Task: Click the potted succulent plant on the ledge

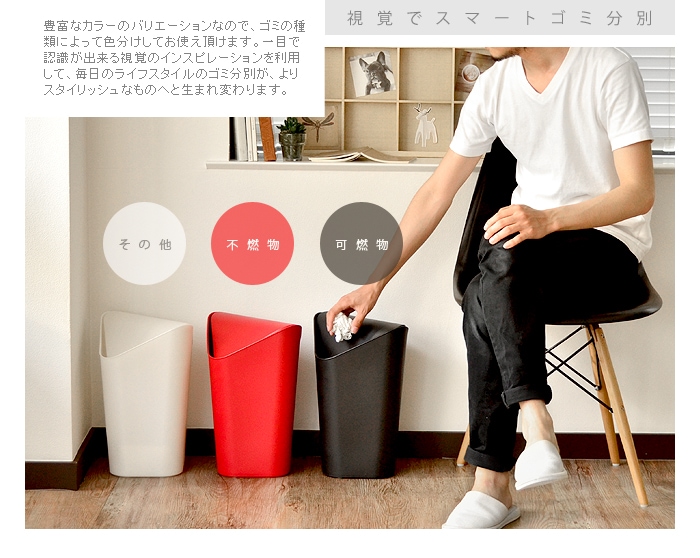Action: point(292,139)
